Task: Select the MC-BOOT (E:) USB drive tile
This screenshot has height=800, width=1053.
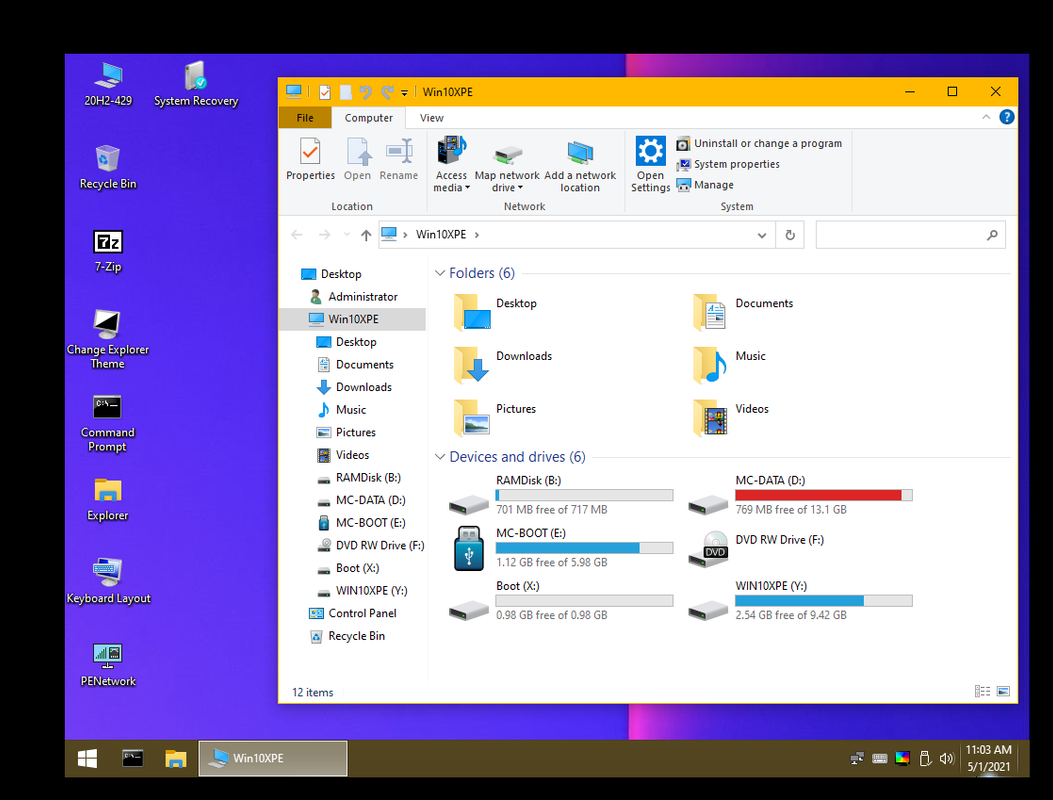Action: [x=561, y=548]
